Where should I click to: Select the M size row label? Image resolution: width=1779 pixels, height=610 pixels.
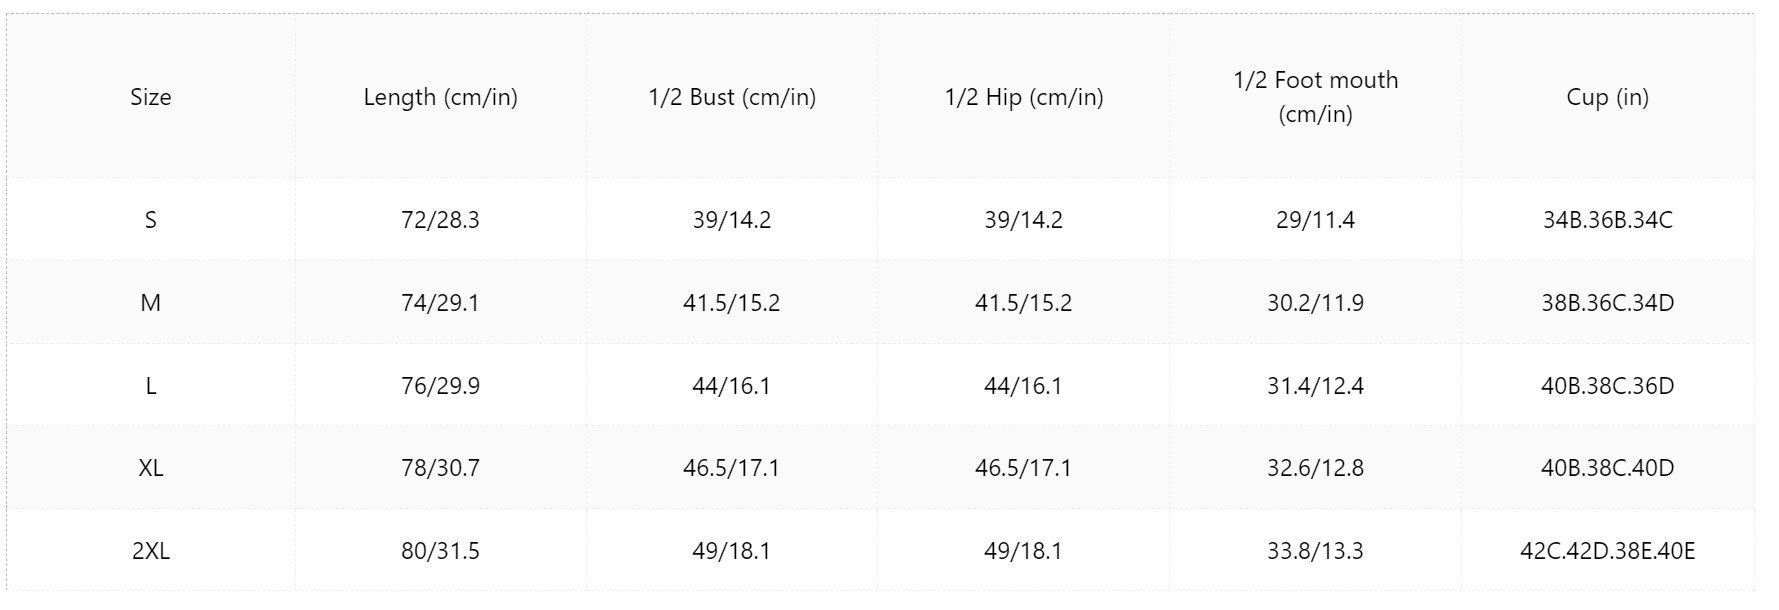[151, 303]
